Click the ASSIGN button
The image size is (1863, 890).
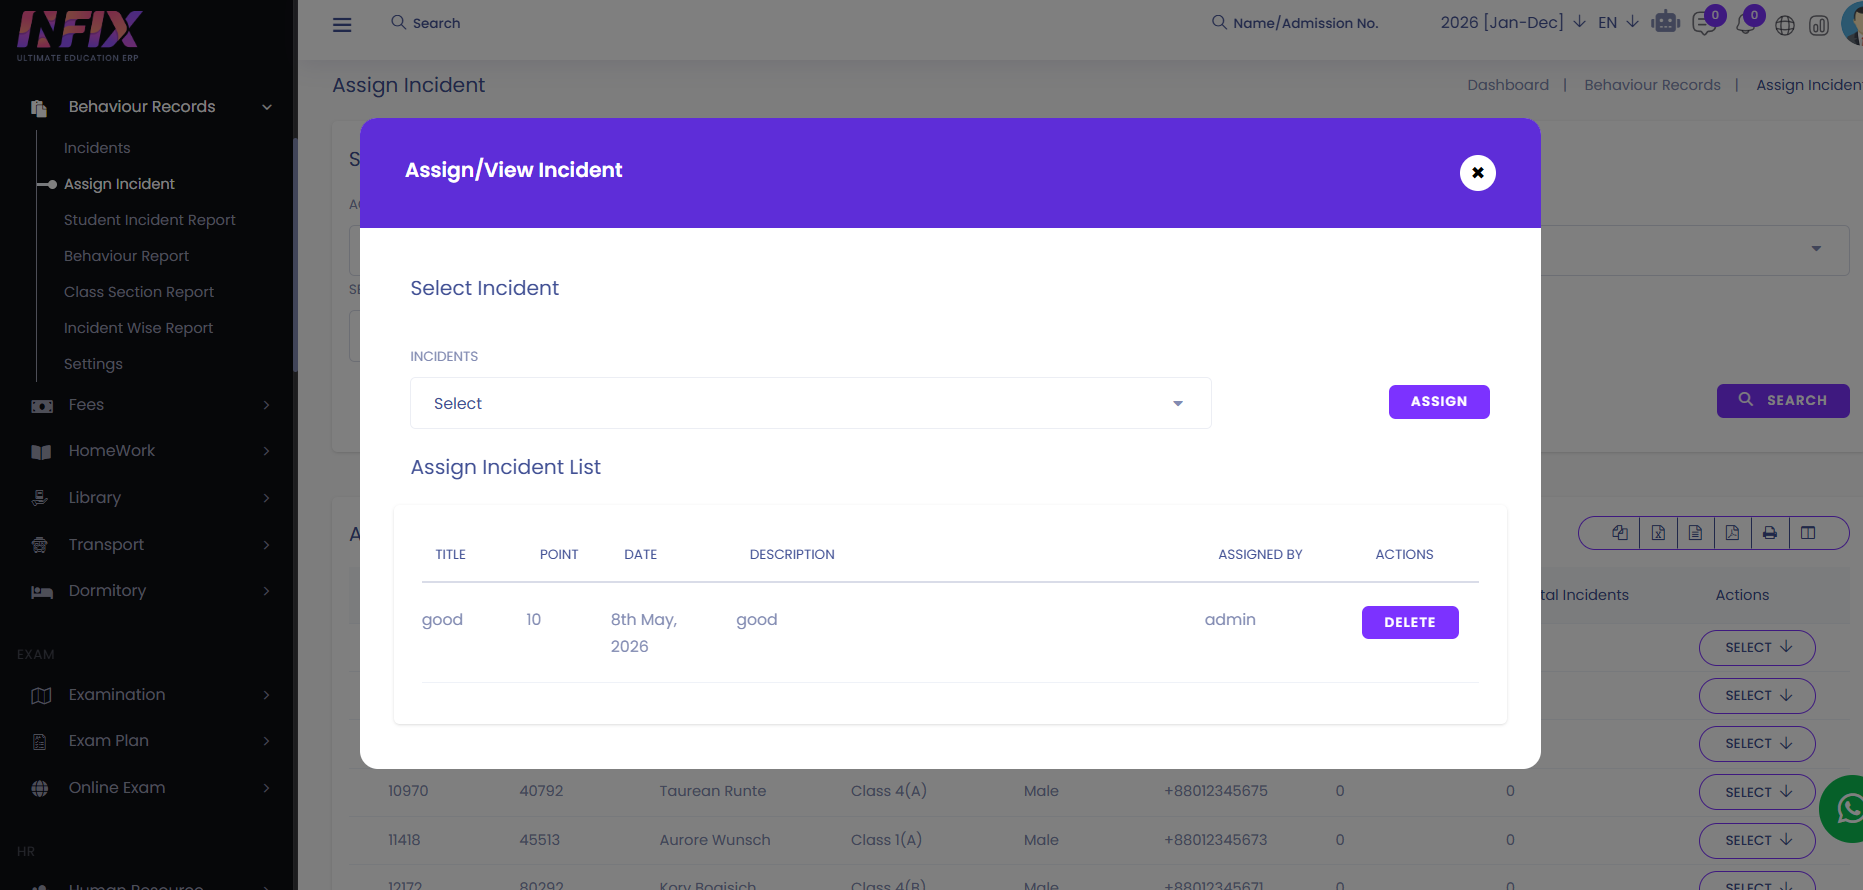pos(1439,402)
